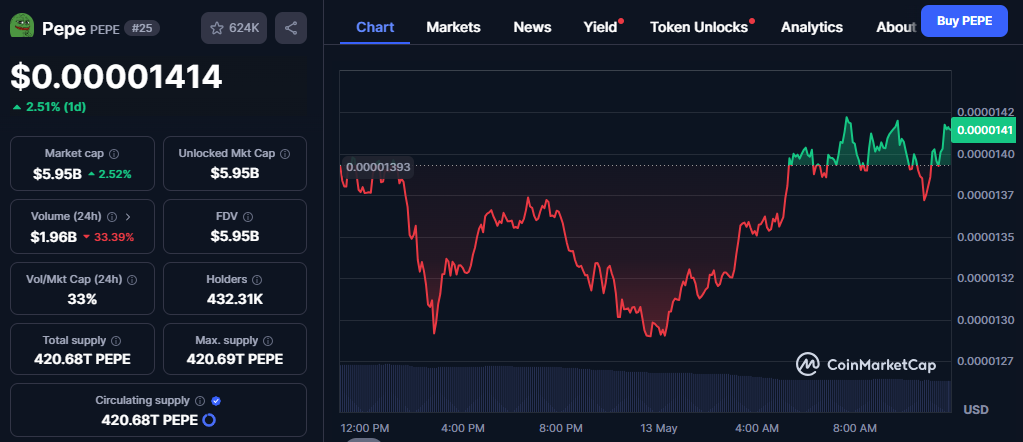Click the 420.69T PEPE max supply value
This screenshot has height=442, width=1023.
tap(235, 359)
